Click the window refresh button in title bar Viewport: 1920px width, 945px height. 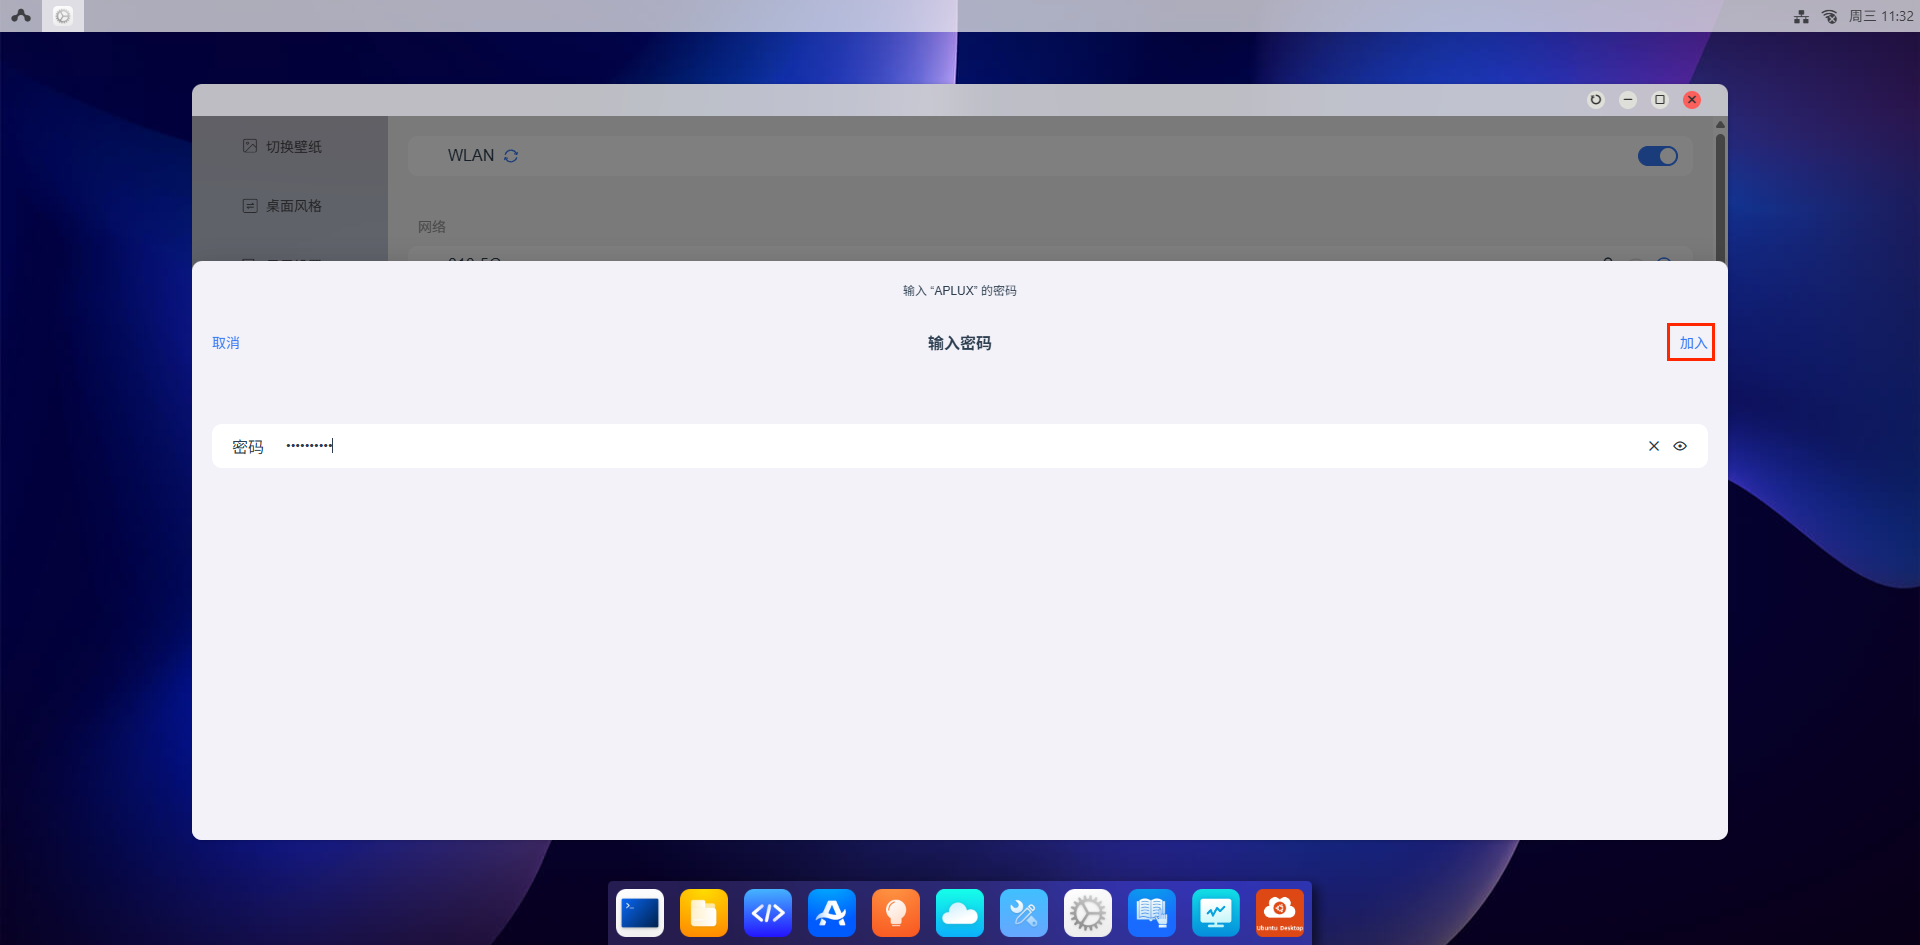(1596, 100)
